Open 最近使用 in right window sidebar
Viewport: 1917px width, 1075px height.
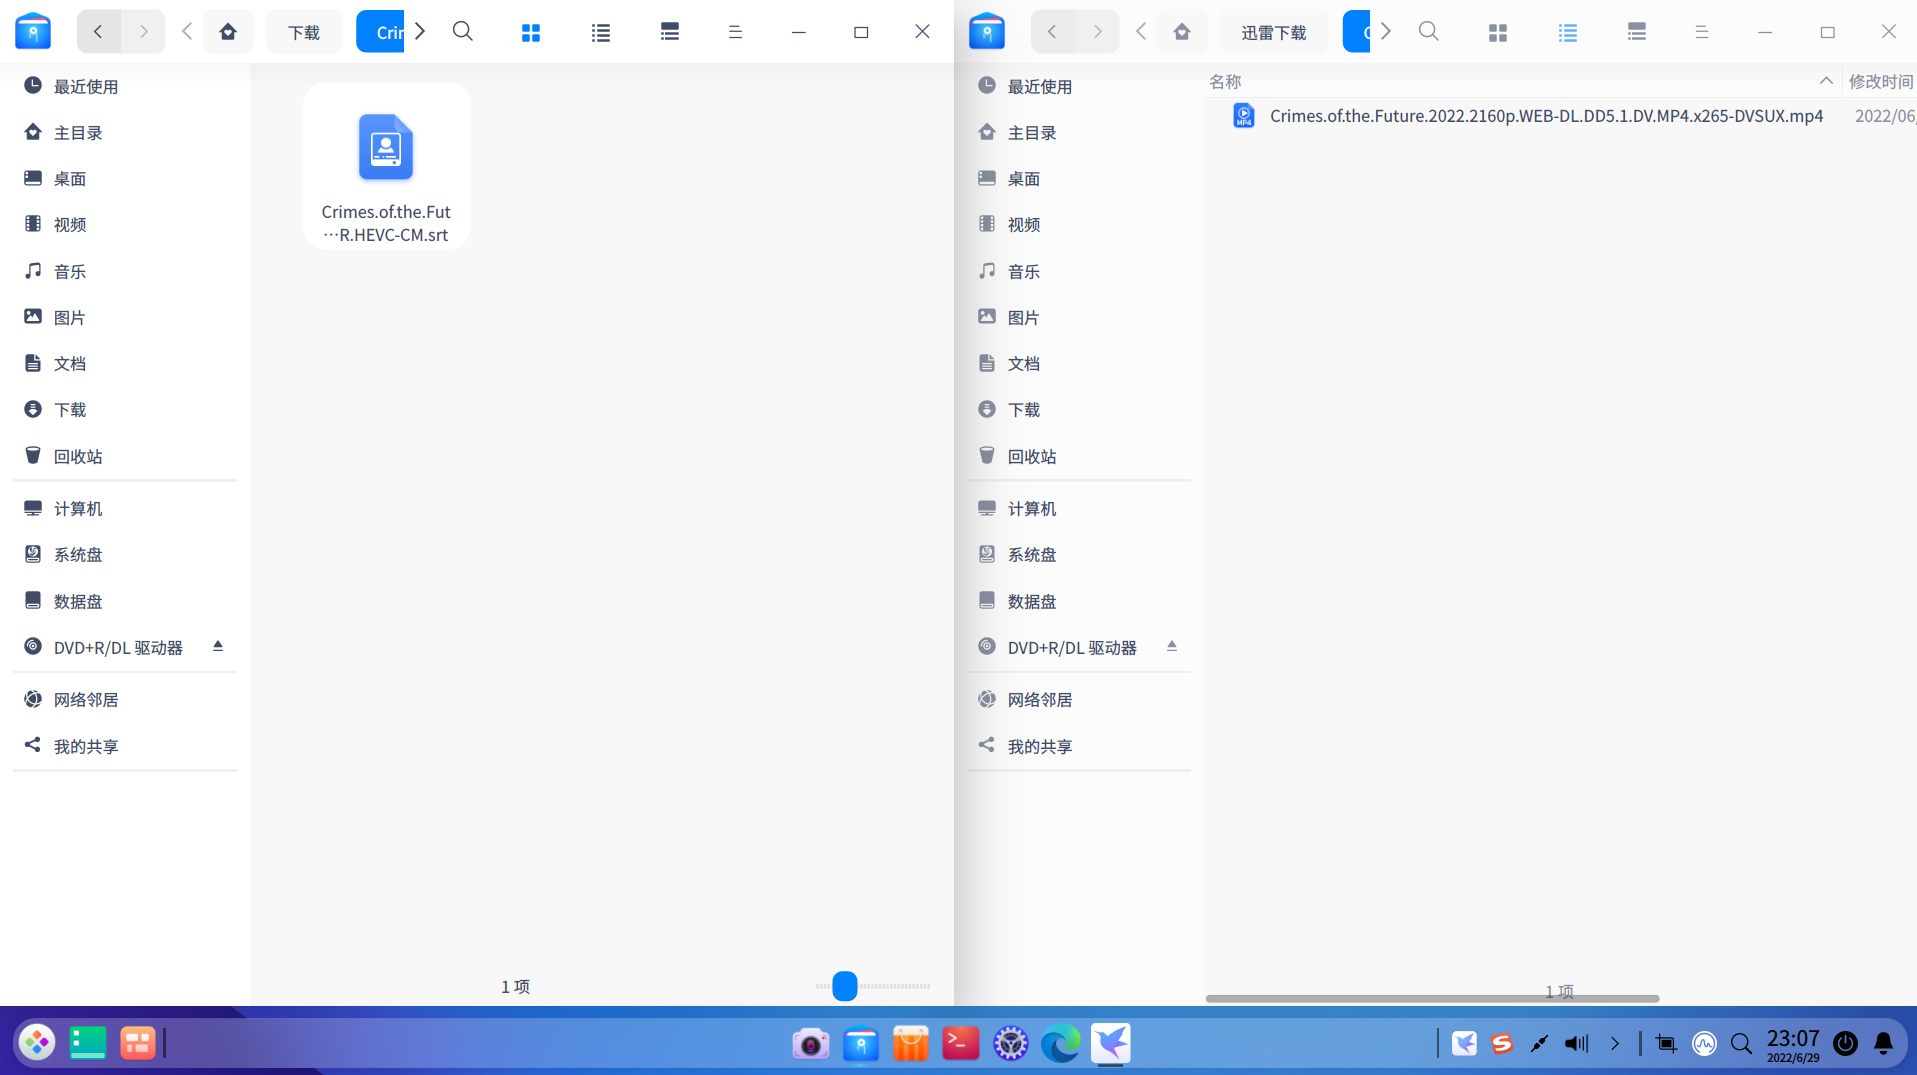(1079, 86)
